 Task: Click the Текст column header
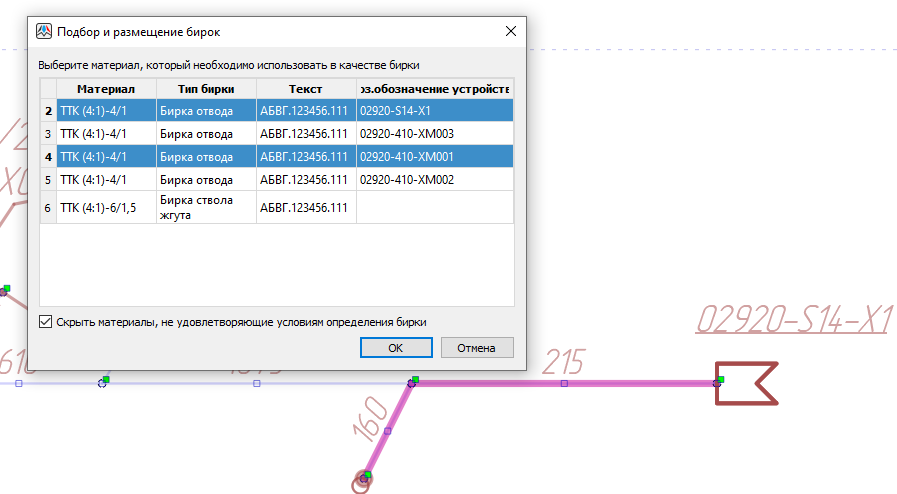click(306, 88)
